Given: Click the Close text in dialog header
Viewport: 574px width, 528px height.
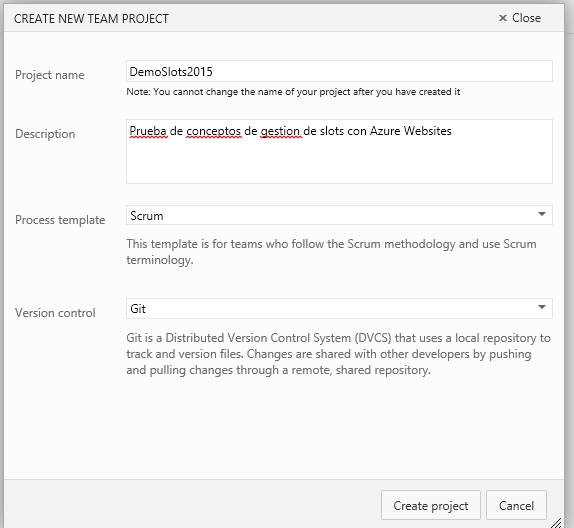Looking at the screenshot, I should pos(526,18).
